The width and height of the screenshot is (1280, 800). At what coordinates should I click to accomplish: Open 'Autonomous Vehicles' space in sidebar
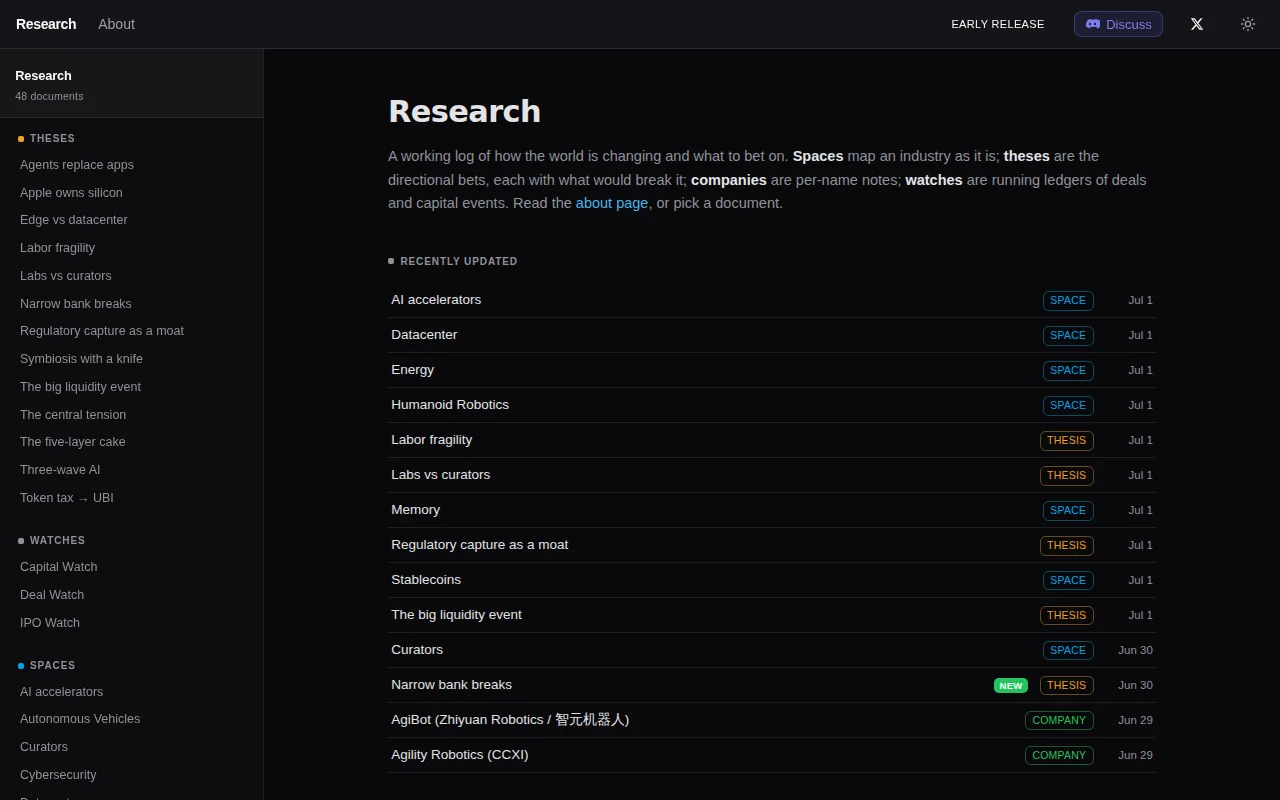(x=80, y=719)
